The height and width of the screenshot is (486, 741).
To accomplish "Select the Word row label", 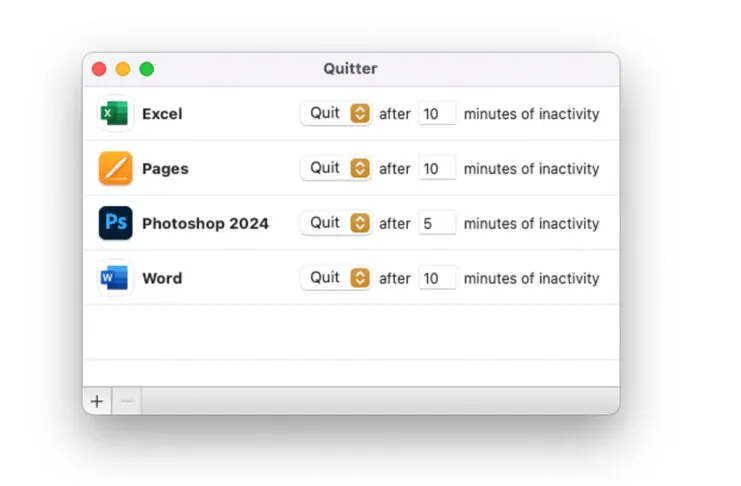I will (162, 278).
